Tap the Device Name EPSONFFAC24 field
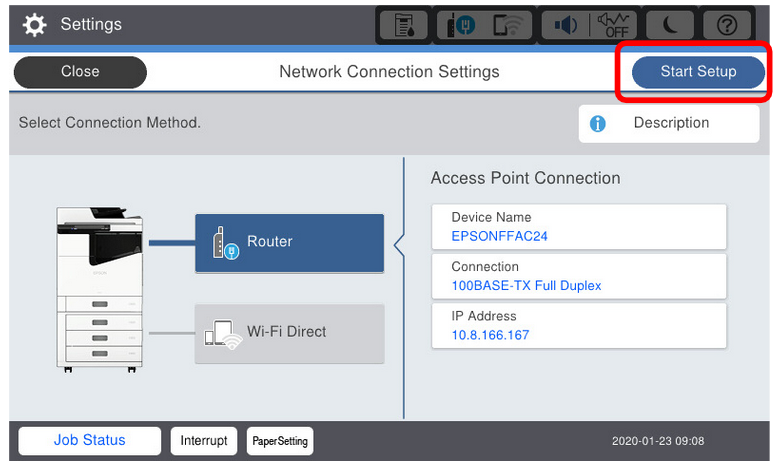The image size is (779, 466). coord(579,227)
